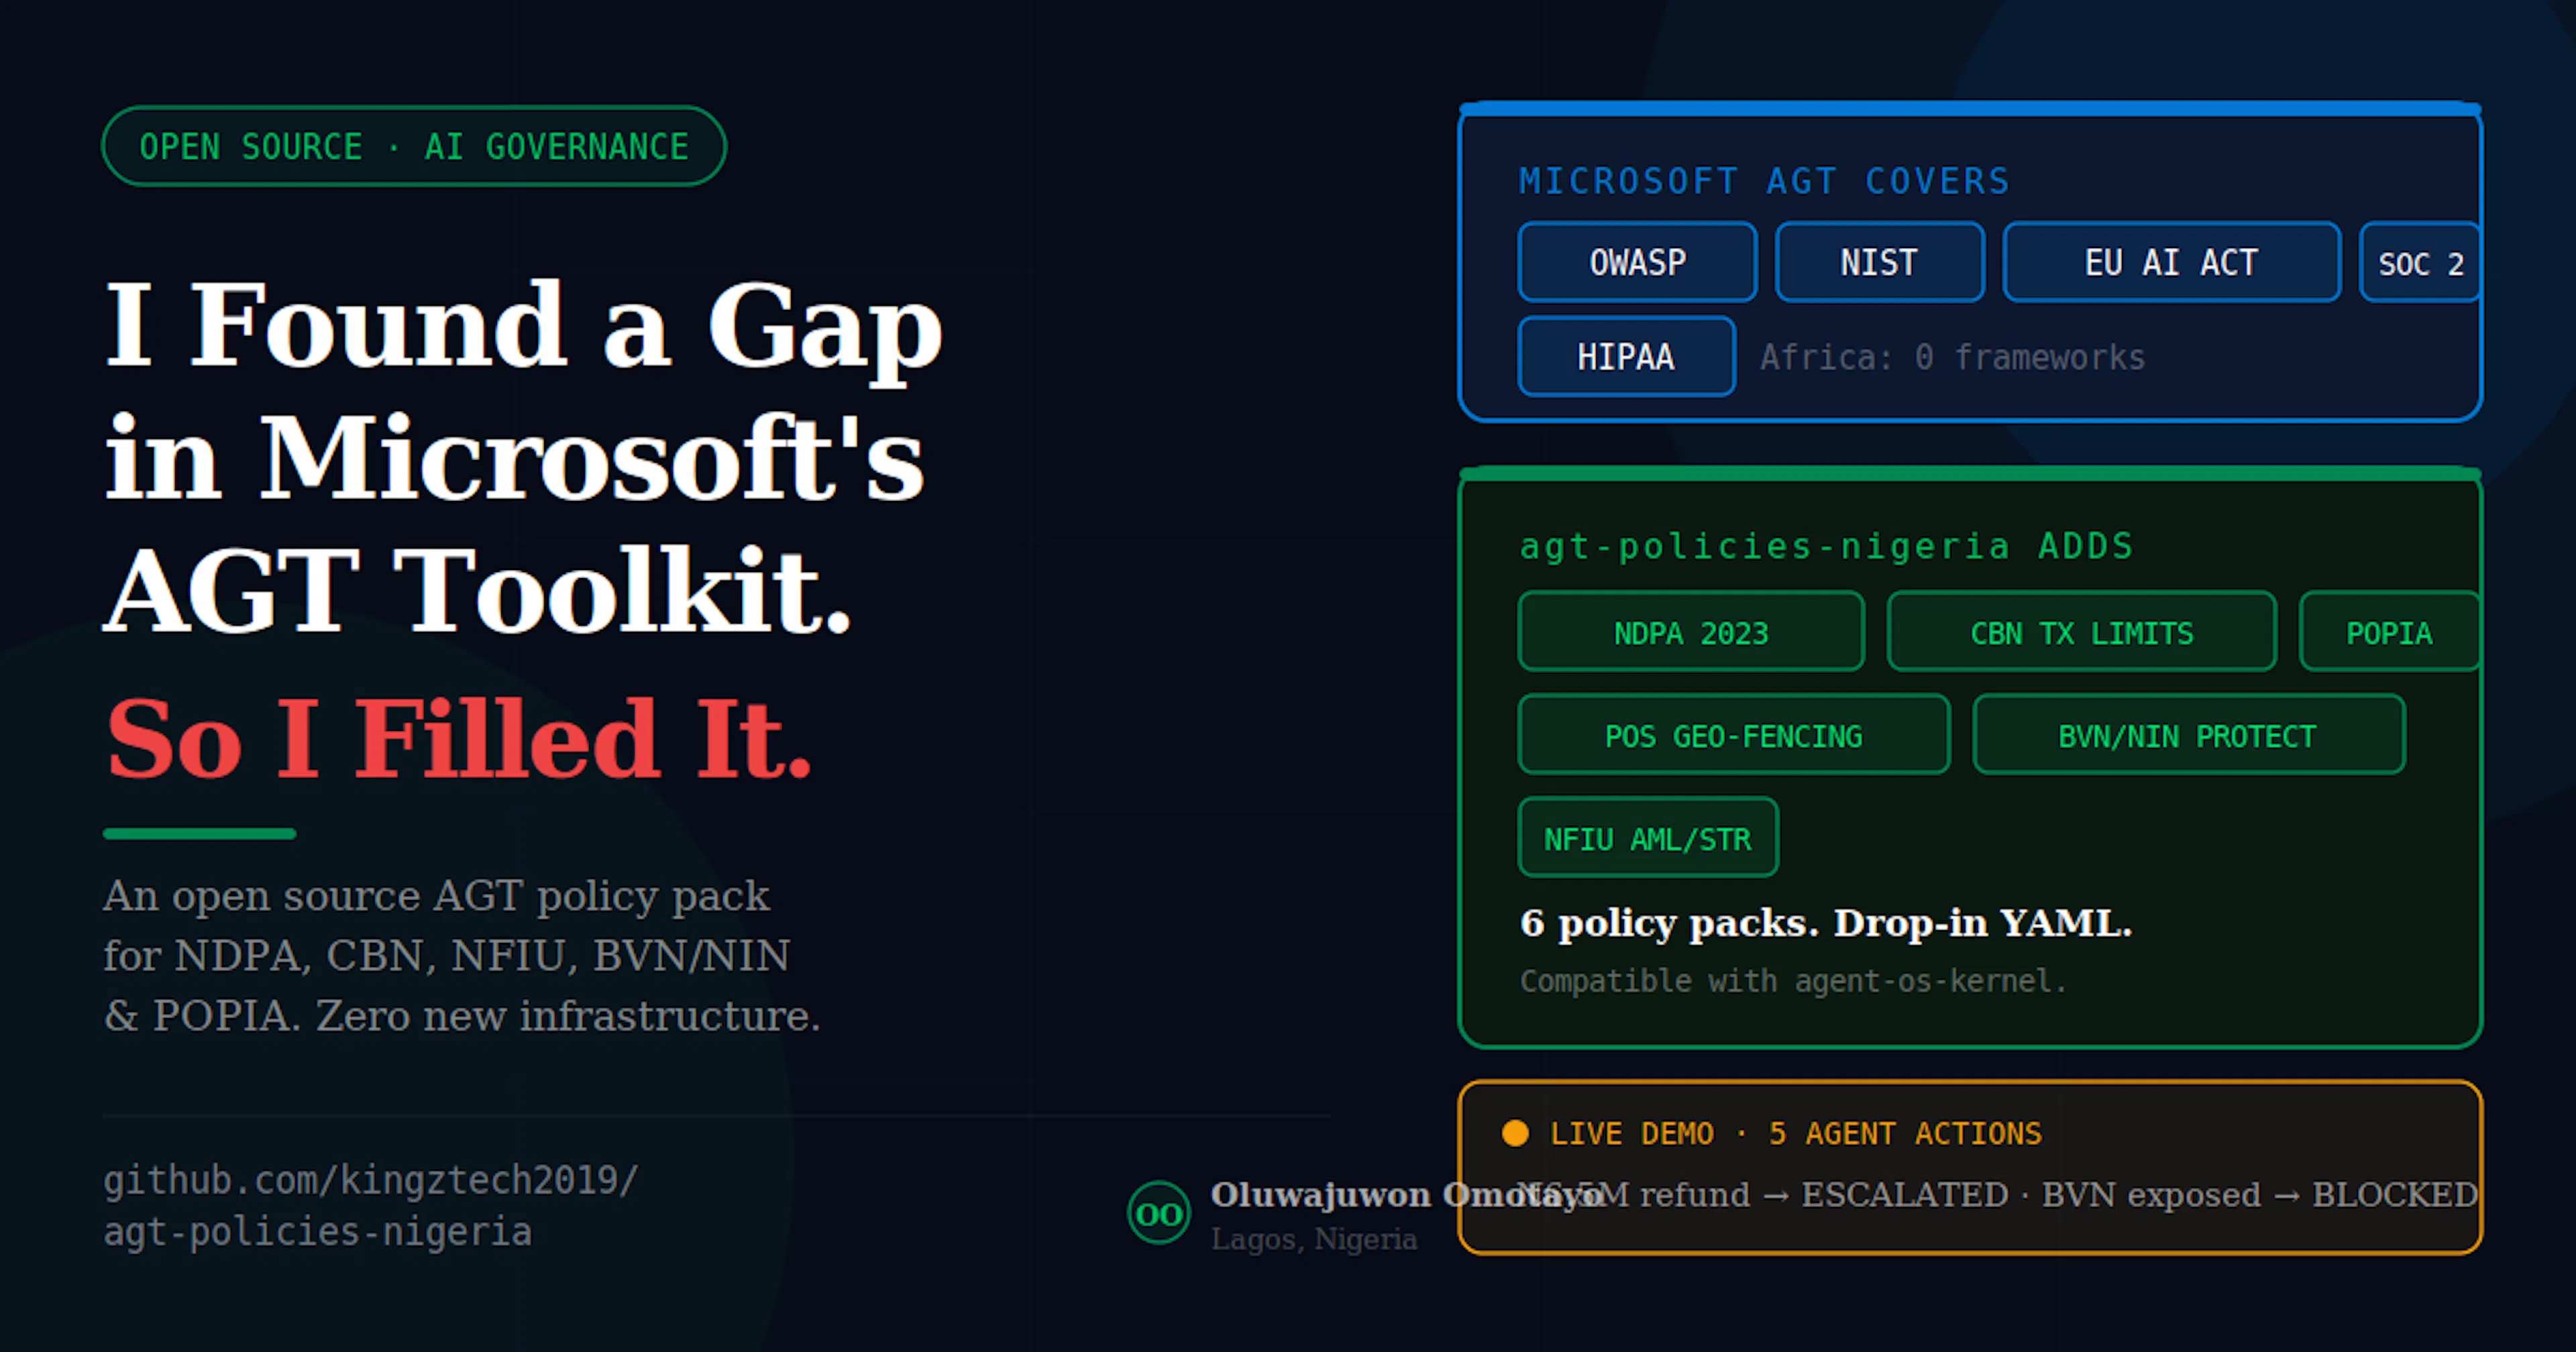
Task: Click the NDPA 2023 policy chip
Action: pos(1691,632)
